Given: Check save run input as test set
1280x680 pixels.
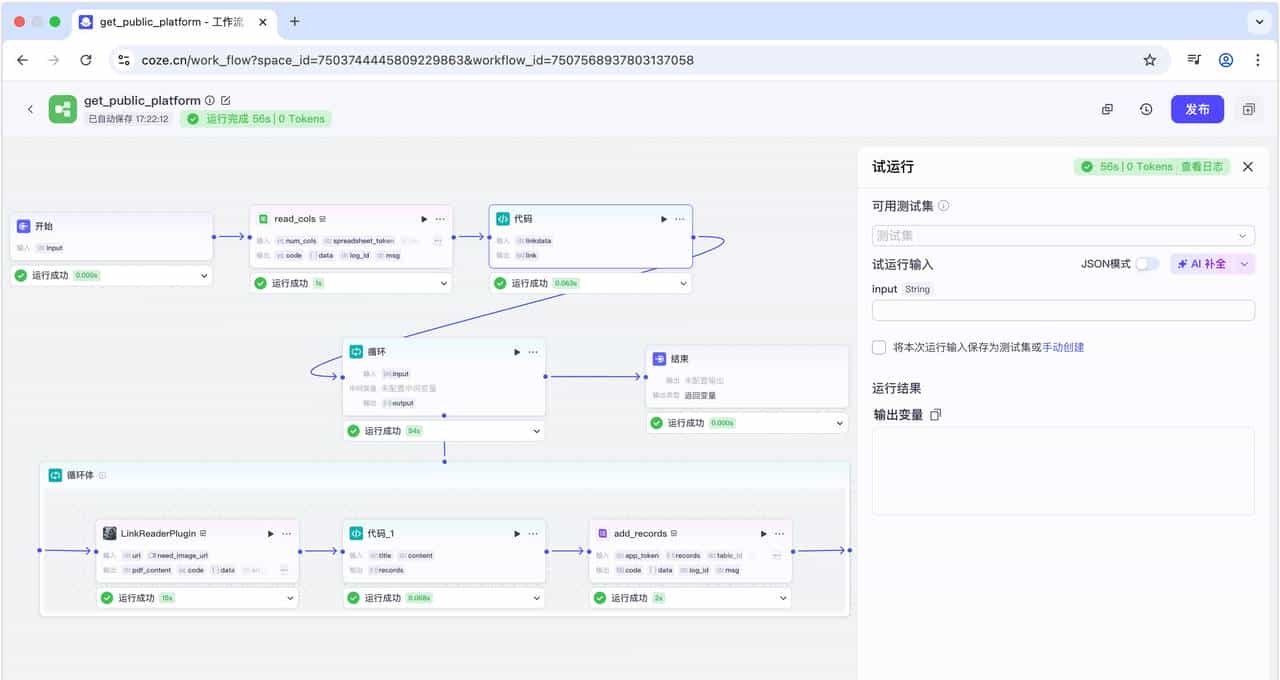Looking at the screenshot, I should 878,347.
